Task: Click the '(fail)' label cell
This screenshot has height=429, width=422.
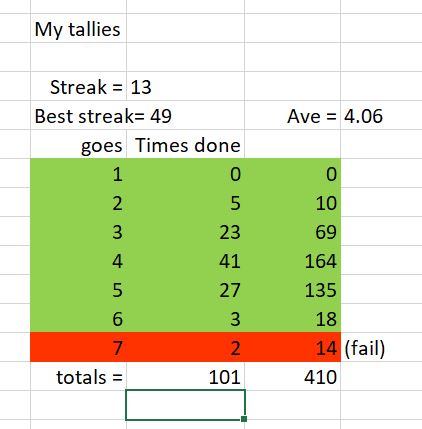Action: 381,347
